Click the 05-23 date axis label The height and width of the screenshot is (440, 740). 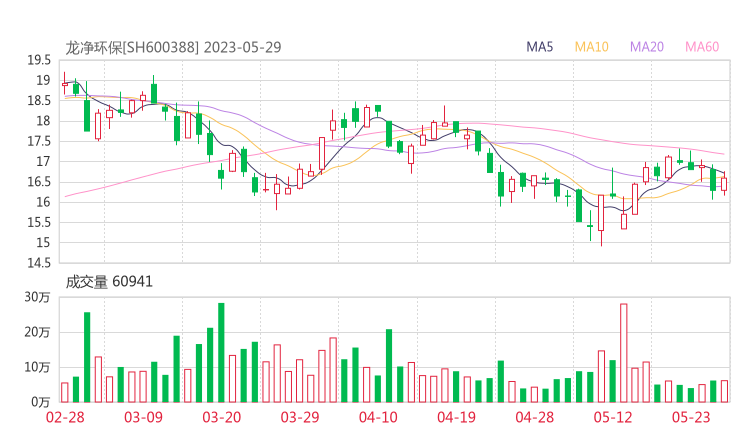[x=691, y=417]
